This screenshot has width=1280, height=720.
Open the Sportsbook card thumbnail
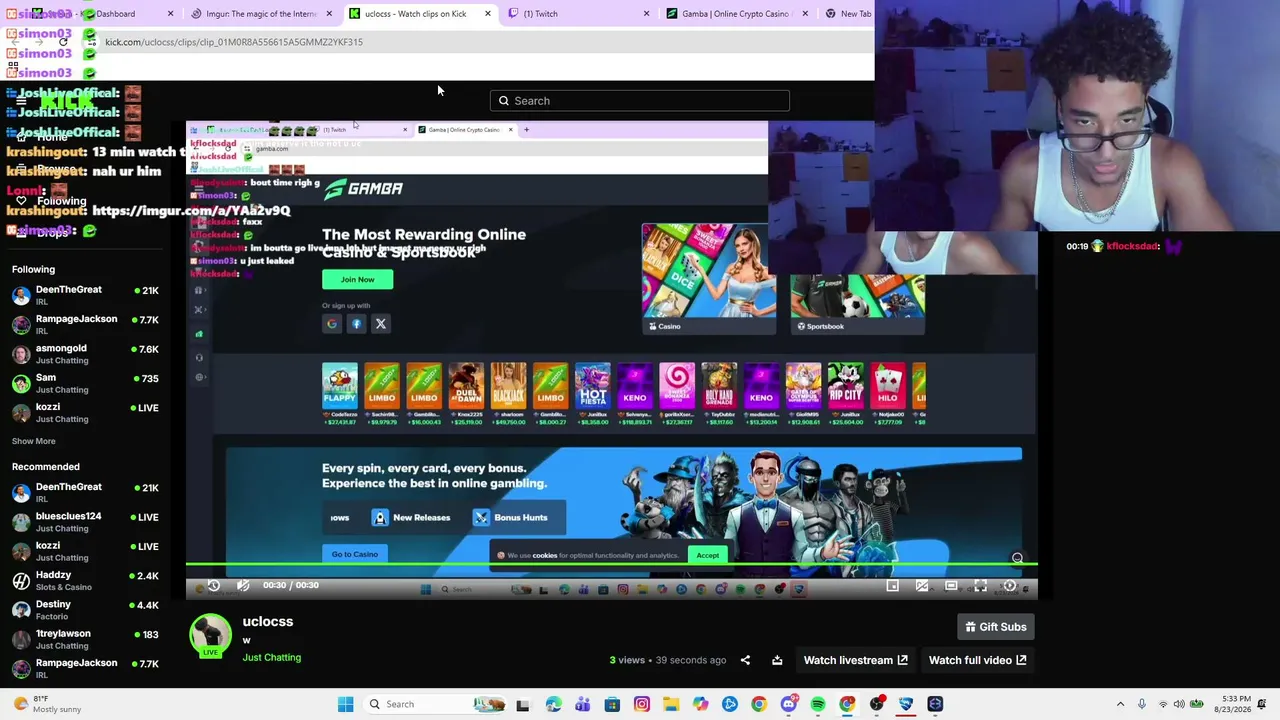click(x=858, y=279)
